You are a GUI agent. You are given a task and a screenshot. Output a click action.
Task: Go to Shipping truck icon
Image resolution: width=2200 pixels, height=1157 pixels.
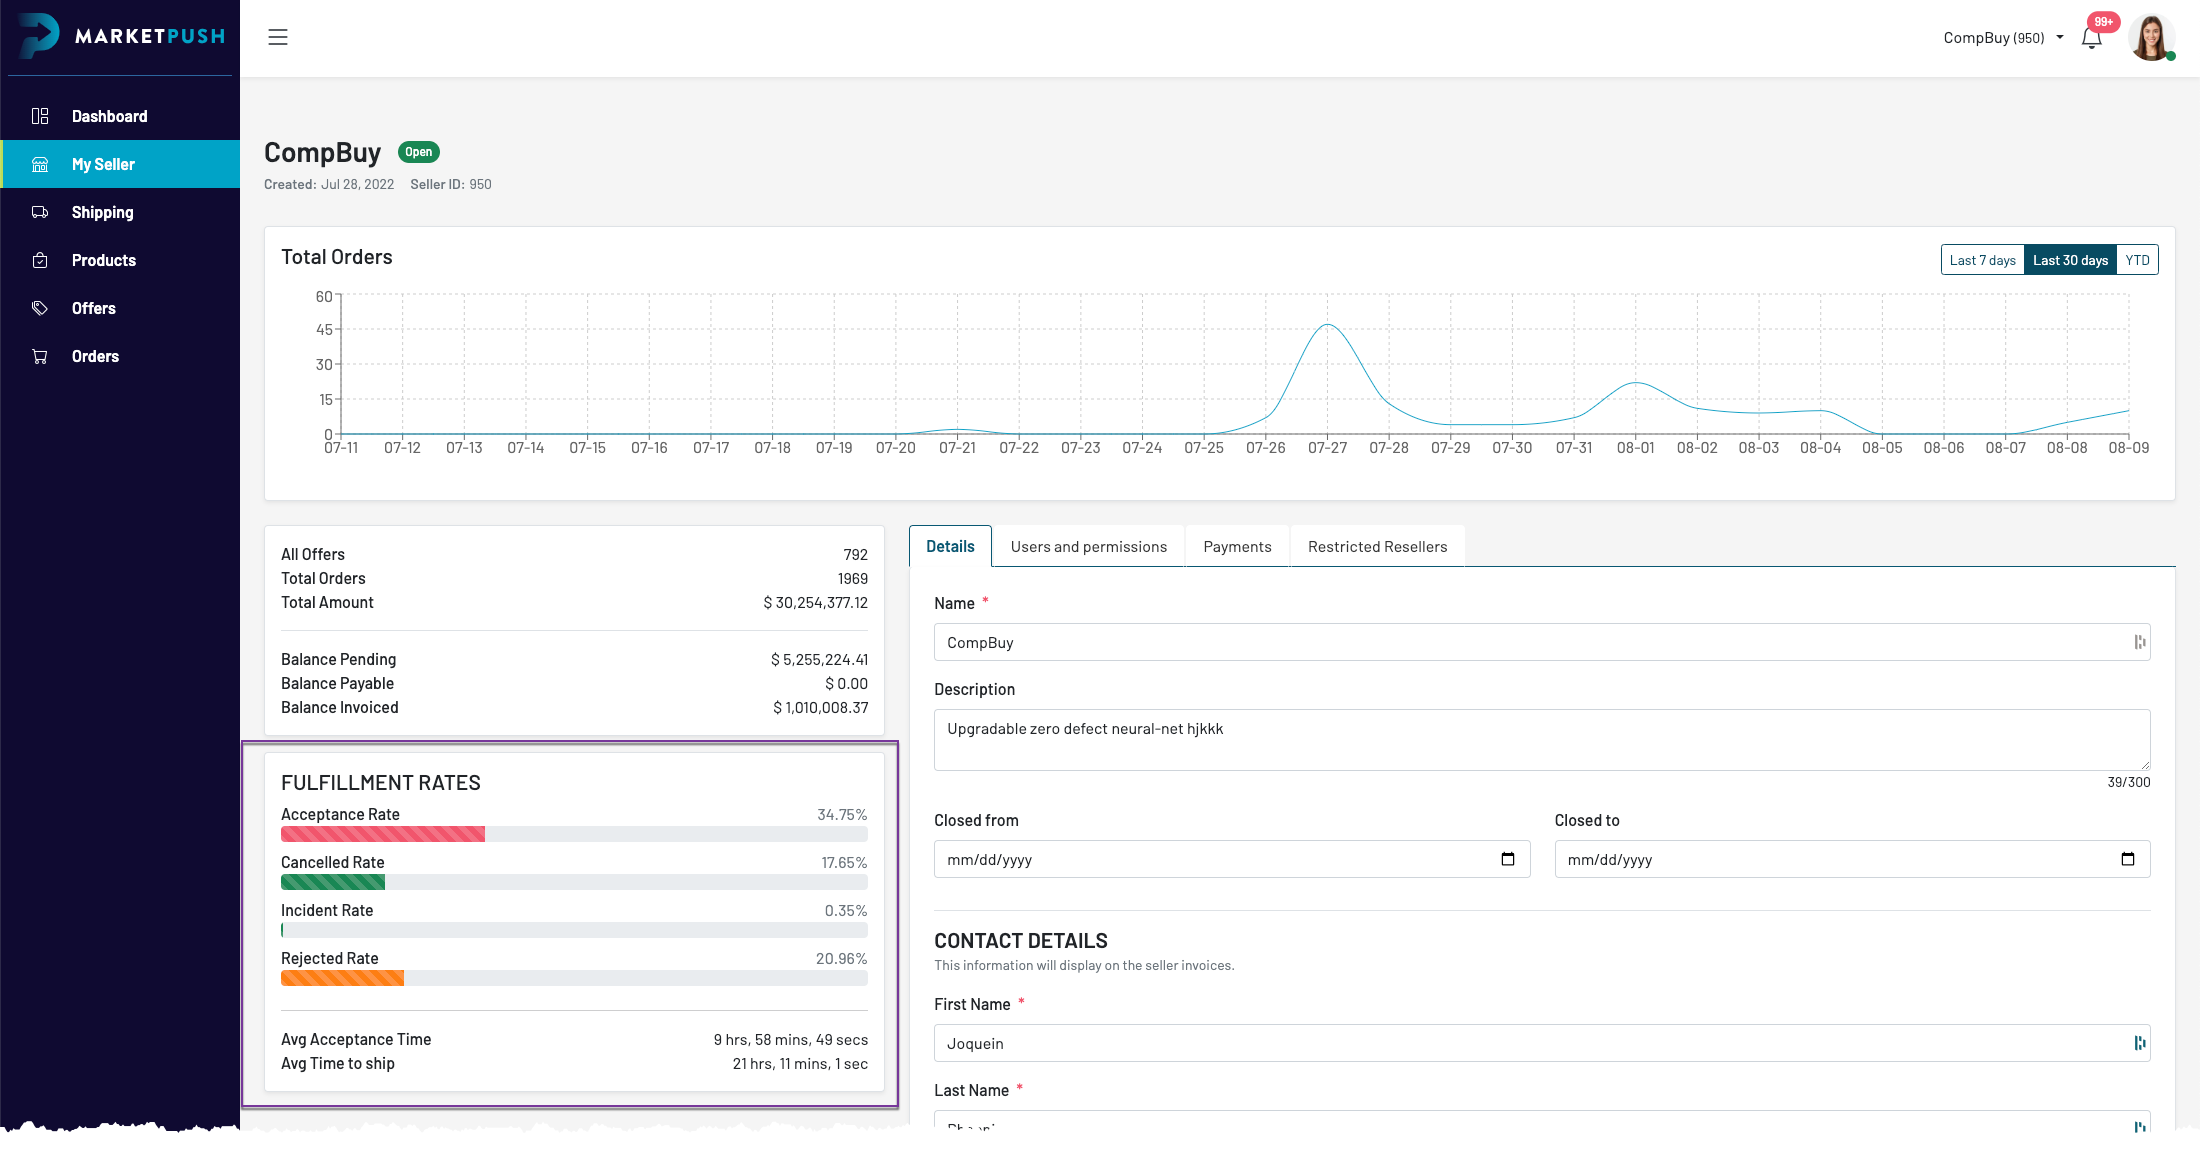40,212
